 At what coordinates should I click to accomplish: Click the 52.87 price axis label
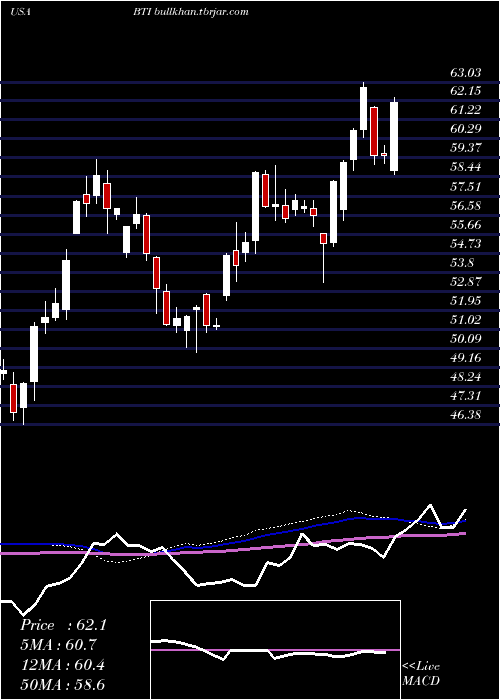[x=465, y=282]
